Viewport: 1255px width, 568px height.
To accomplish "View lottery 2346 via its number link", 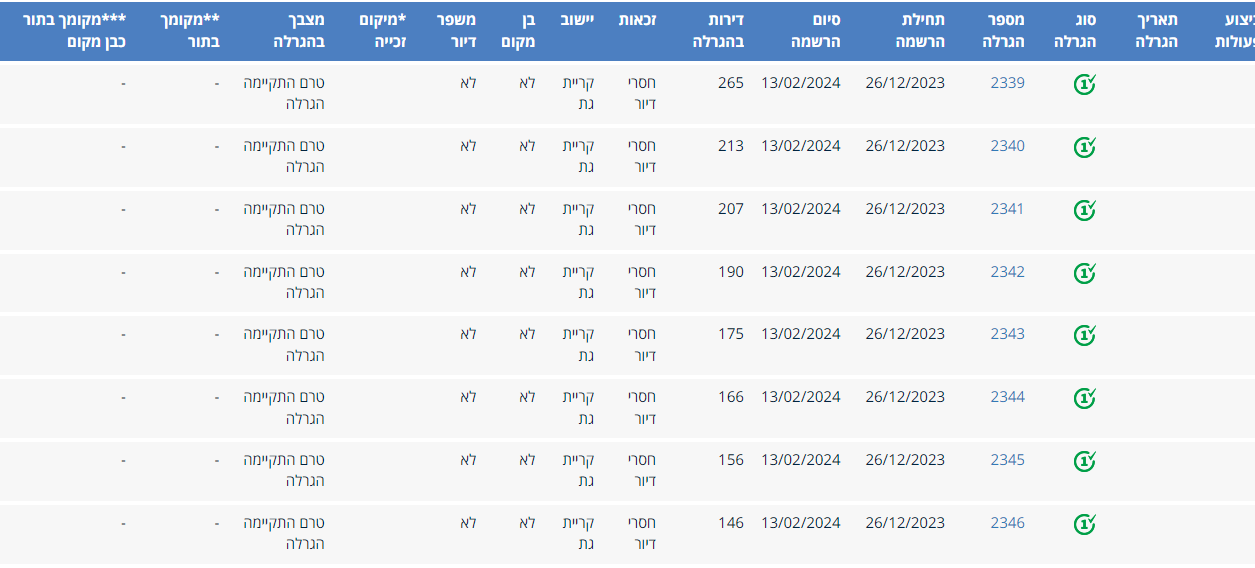I will tap(1007, 523).
